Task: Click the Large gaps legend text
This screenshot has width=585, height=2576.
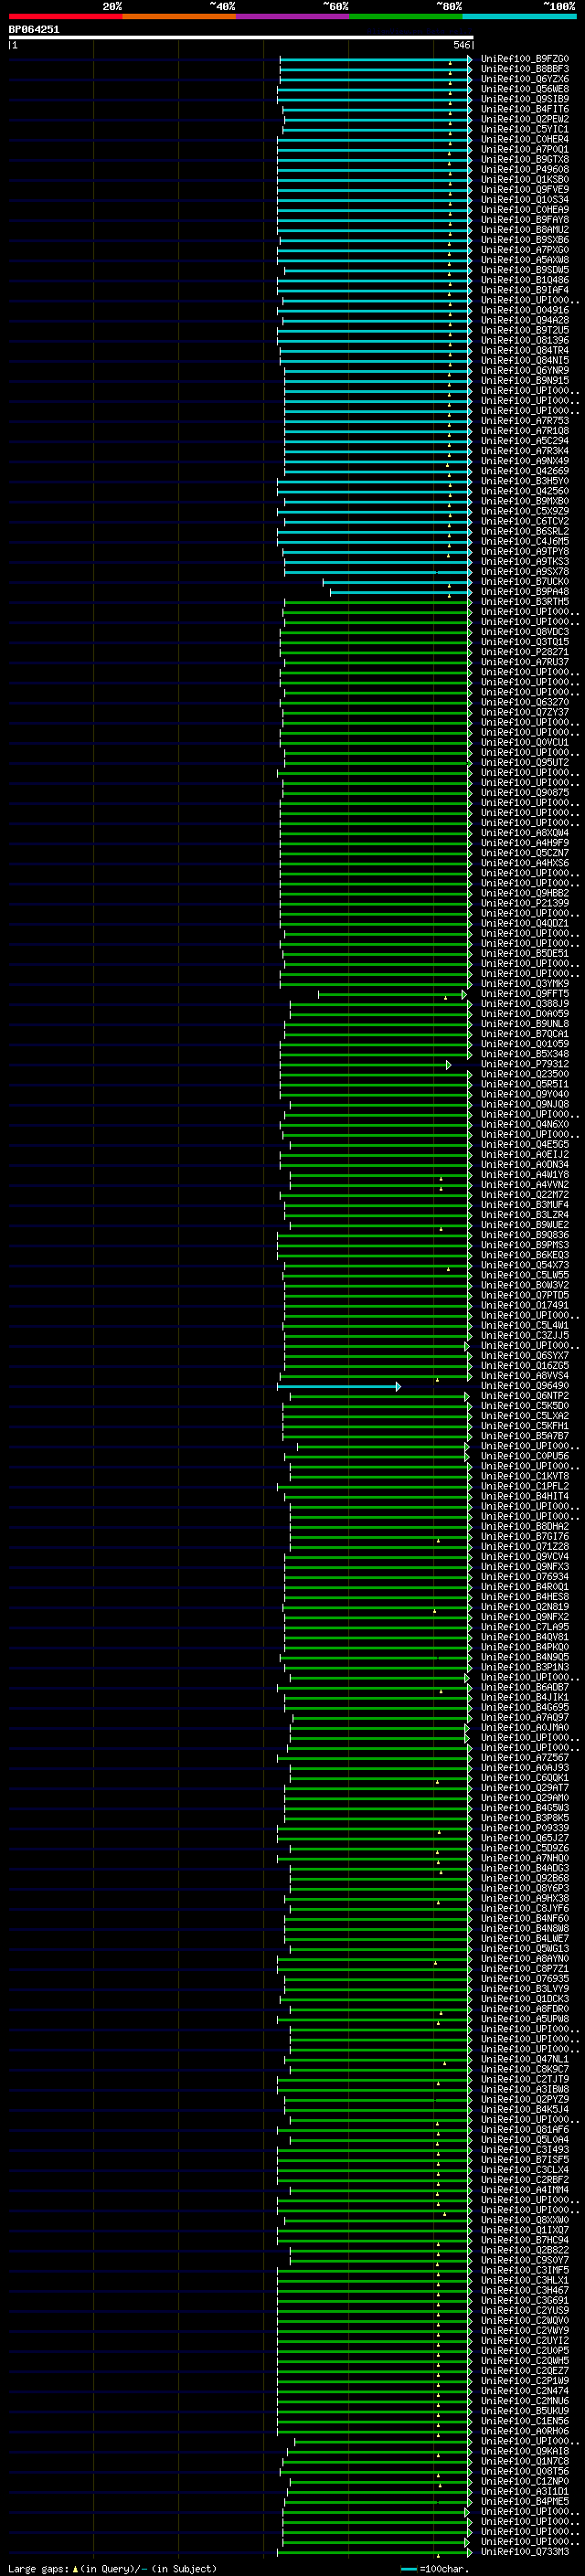Action: (112, 2568)
